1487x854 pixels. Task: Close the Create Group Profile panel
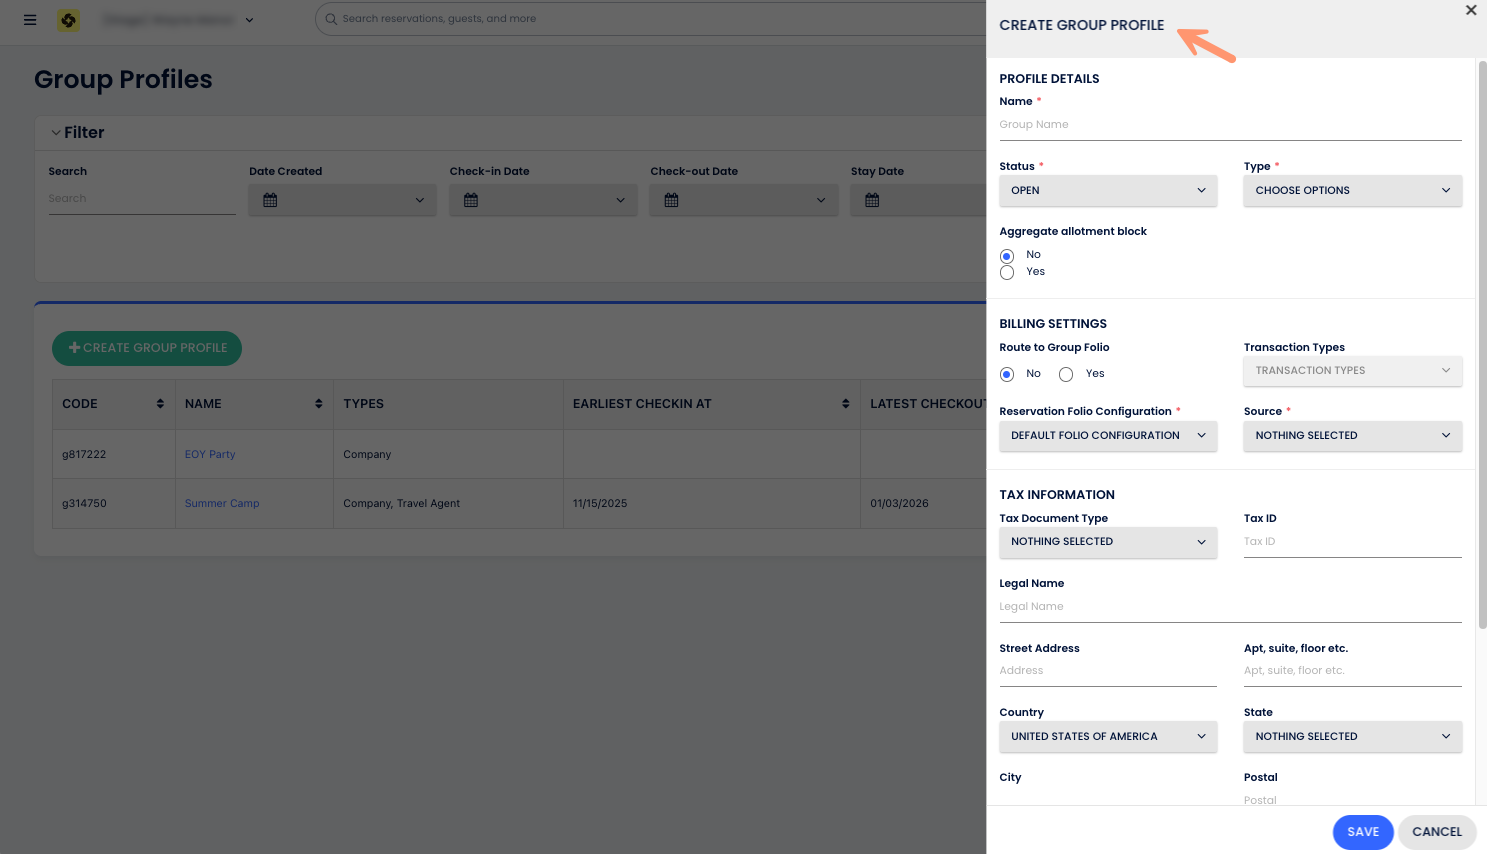point(1470,11)
